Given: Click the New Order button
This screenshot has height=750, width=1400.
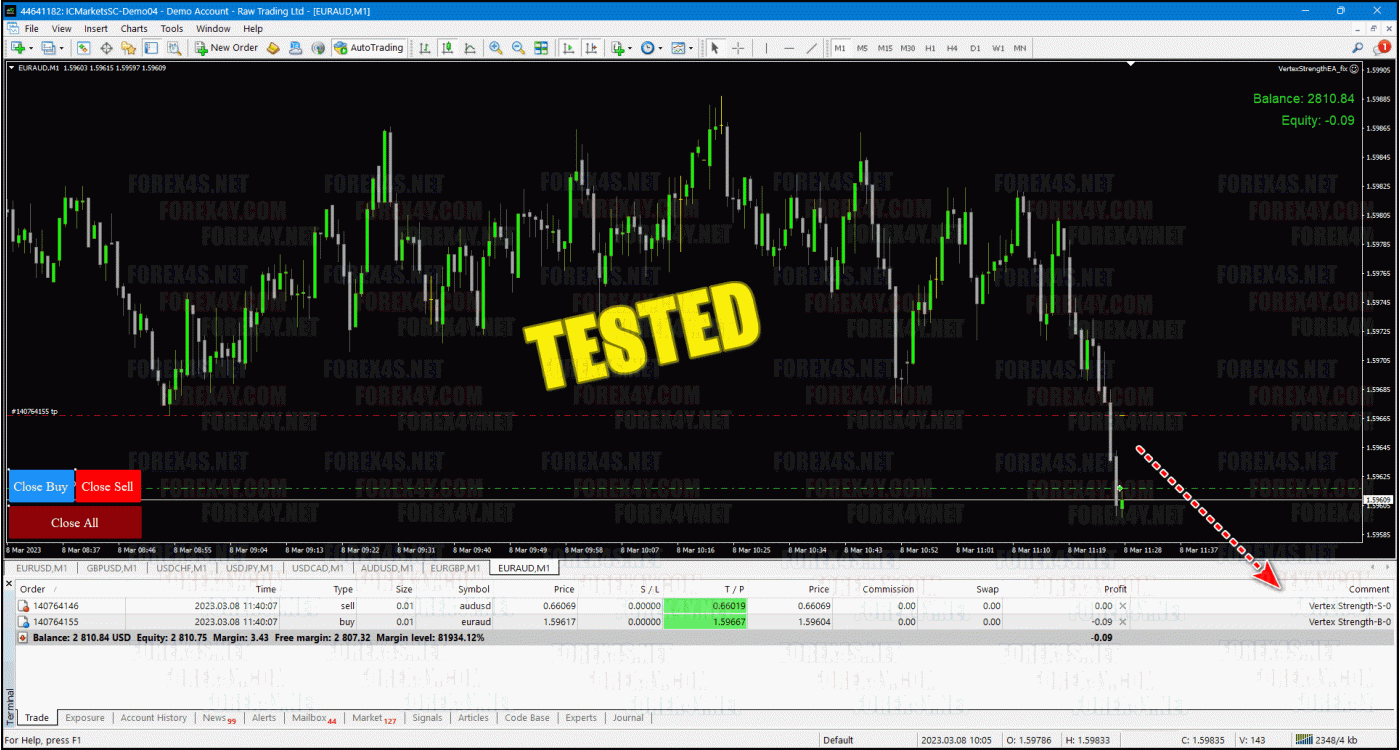Looking at the screenshot, I should pos(227,47).
